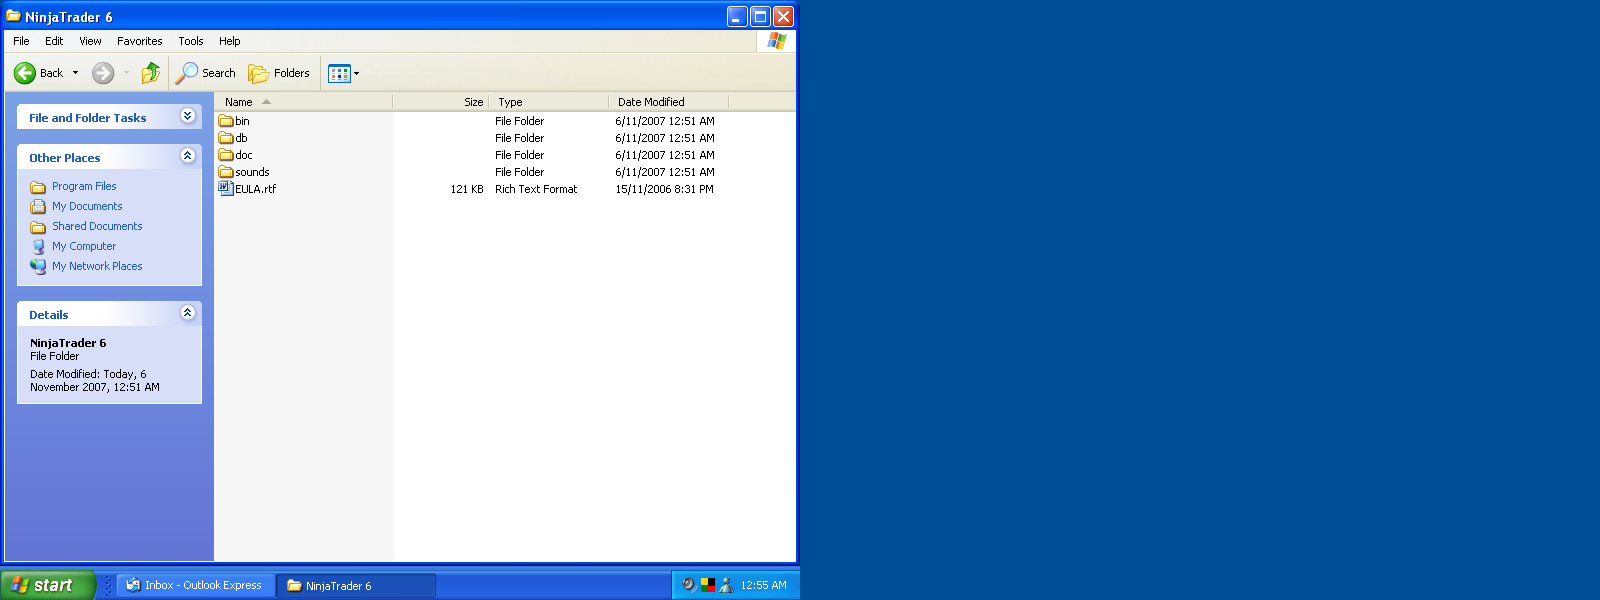Viewport: 1600px width, 600px height.
Task: Go to My Documents link
Action: click(x=87, y=206)
